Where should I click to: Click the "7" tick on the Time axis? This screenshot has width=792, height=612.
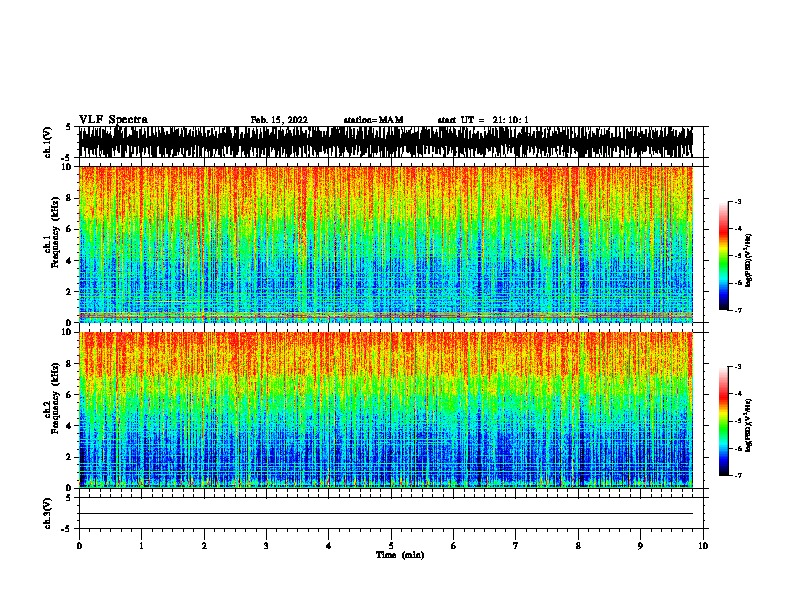(x=516, y=546)
